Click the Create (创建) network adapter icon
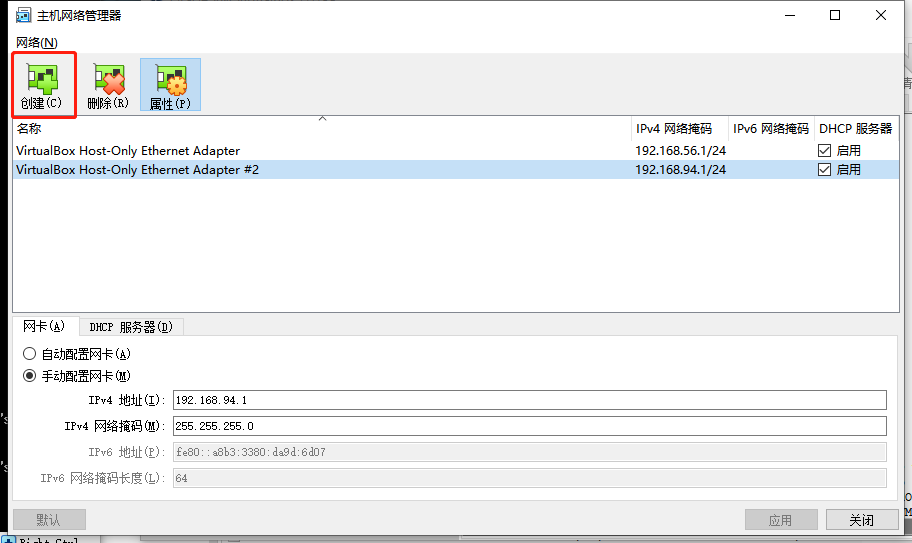Image resolution: width=912 pixels, height=543 pixels. [41, 85]
